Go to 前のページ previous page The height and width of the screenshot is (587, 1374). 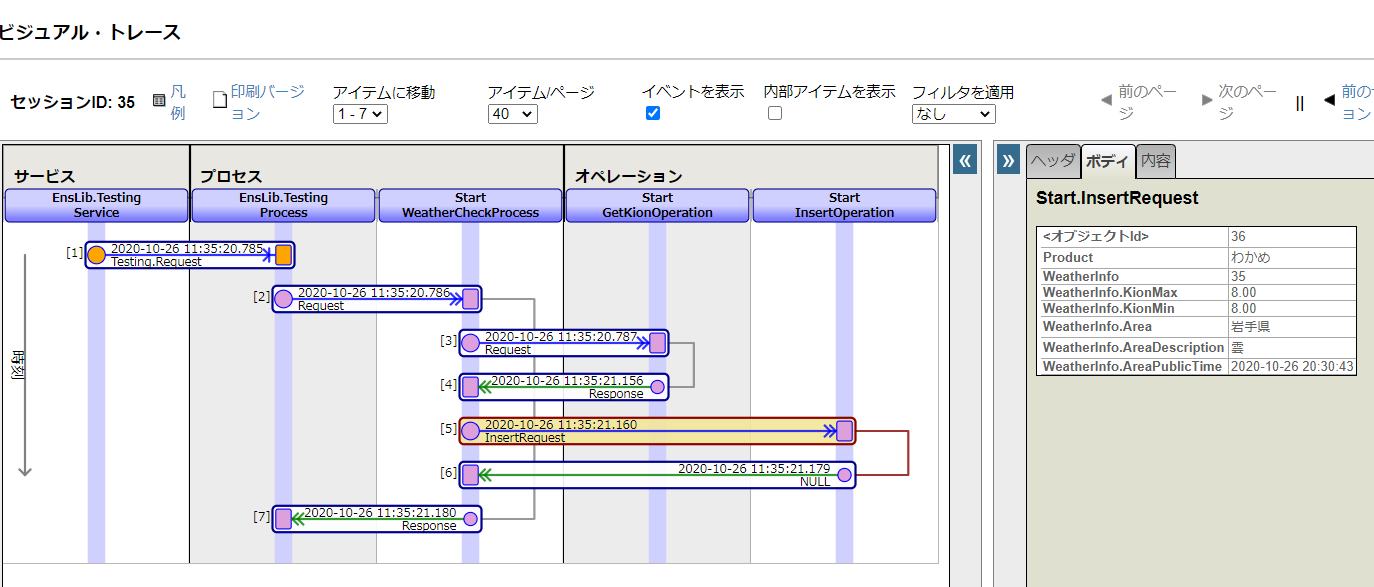tap(1140, 101)
